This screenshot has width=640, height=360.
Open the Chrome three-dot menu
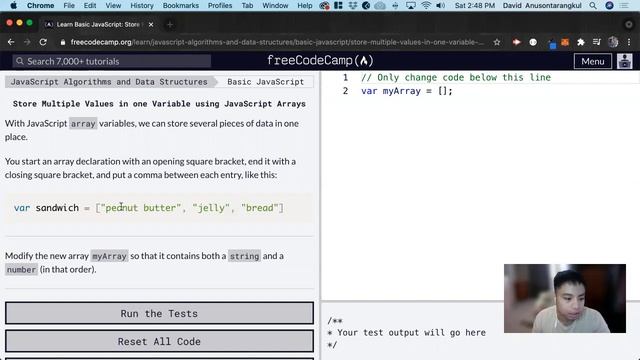(x=629, y=42)
